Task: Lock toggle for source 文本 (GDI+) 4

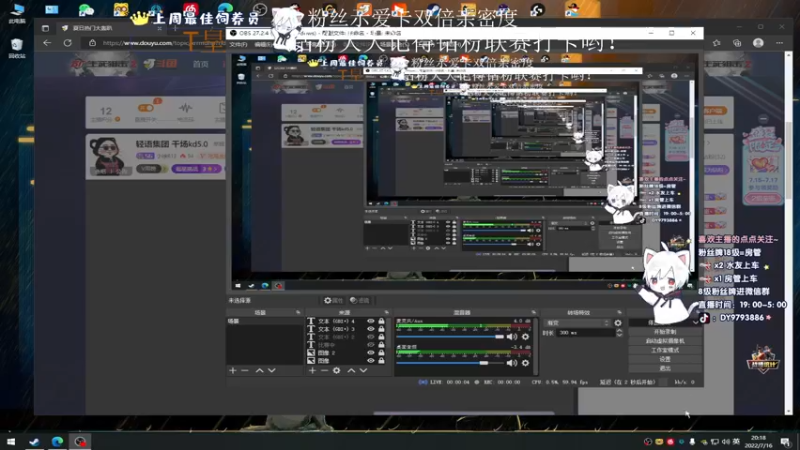Action: [x=381, y=321]
